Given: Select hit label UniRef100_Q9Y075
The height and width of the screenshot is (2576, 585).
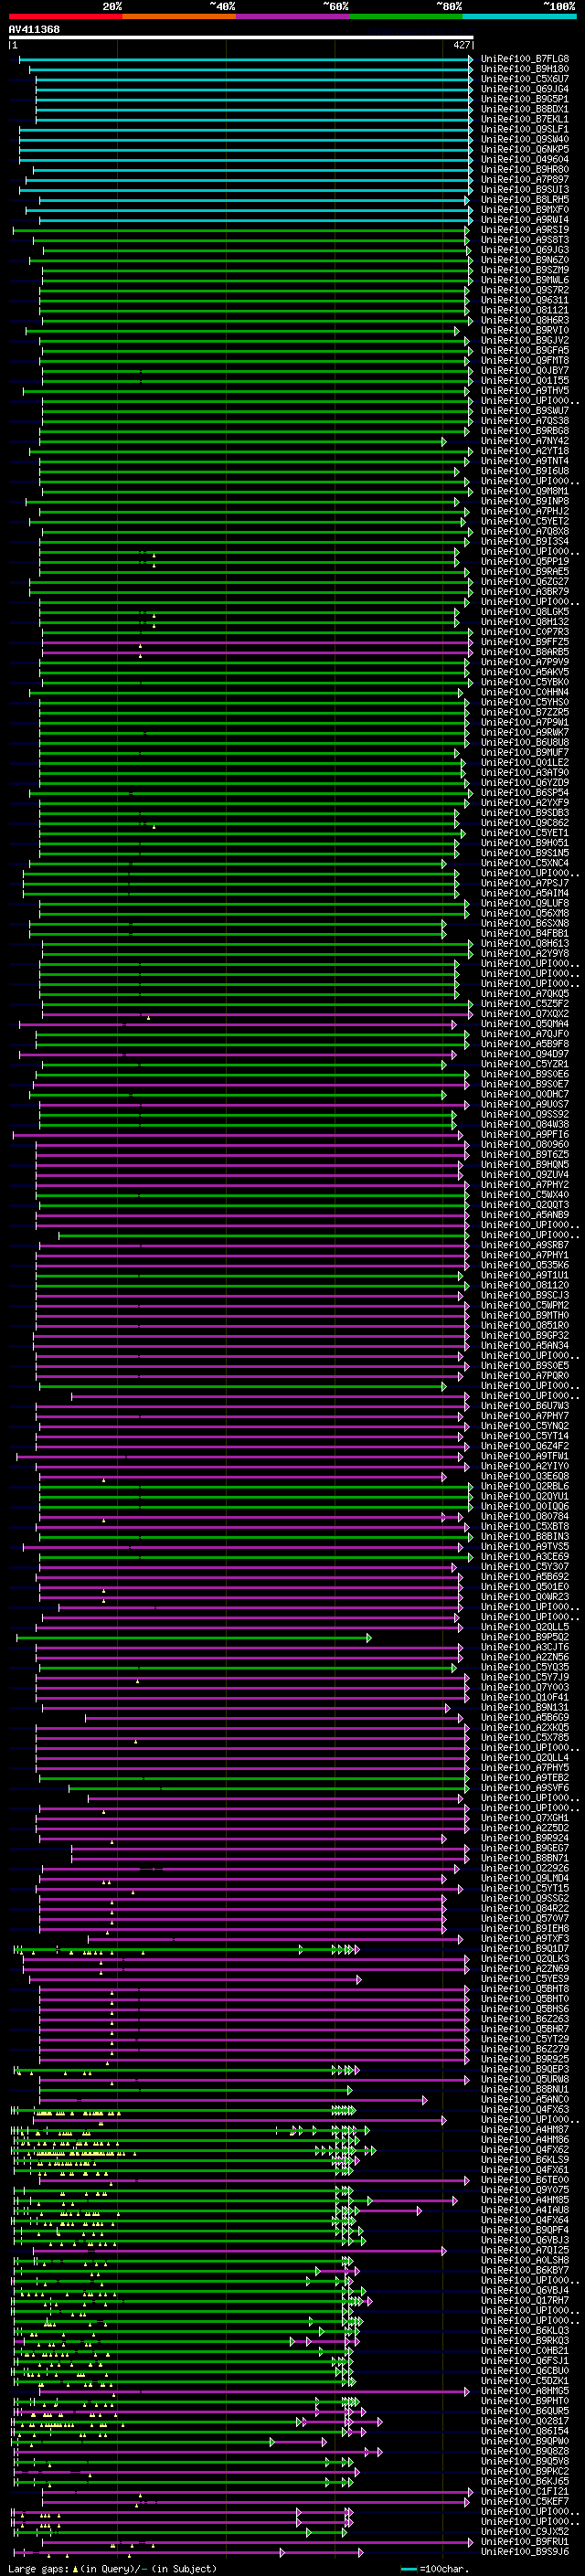Looking at the screenshot, I should click(x=525, y=2189).
